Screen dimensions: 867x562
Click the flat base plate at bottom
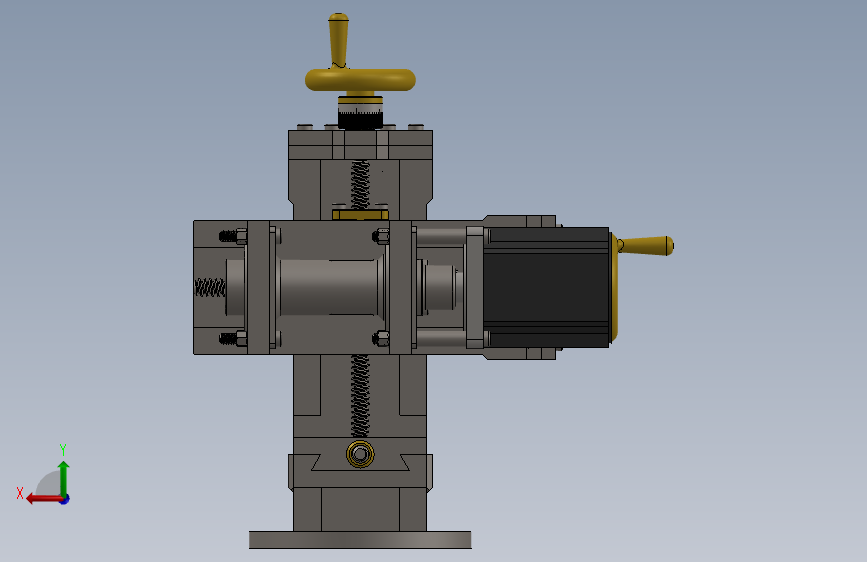pos(360,540)
